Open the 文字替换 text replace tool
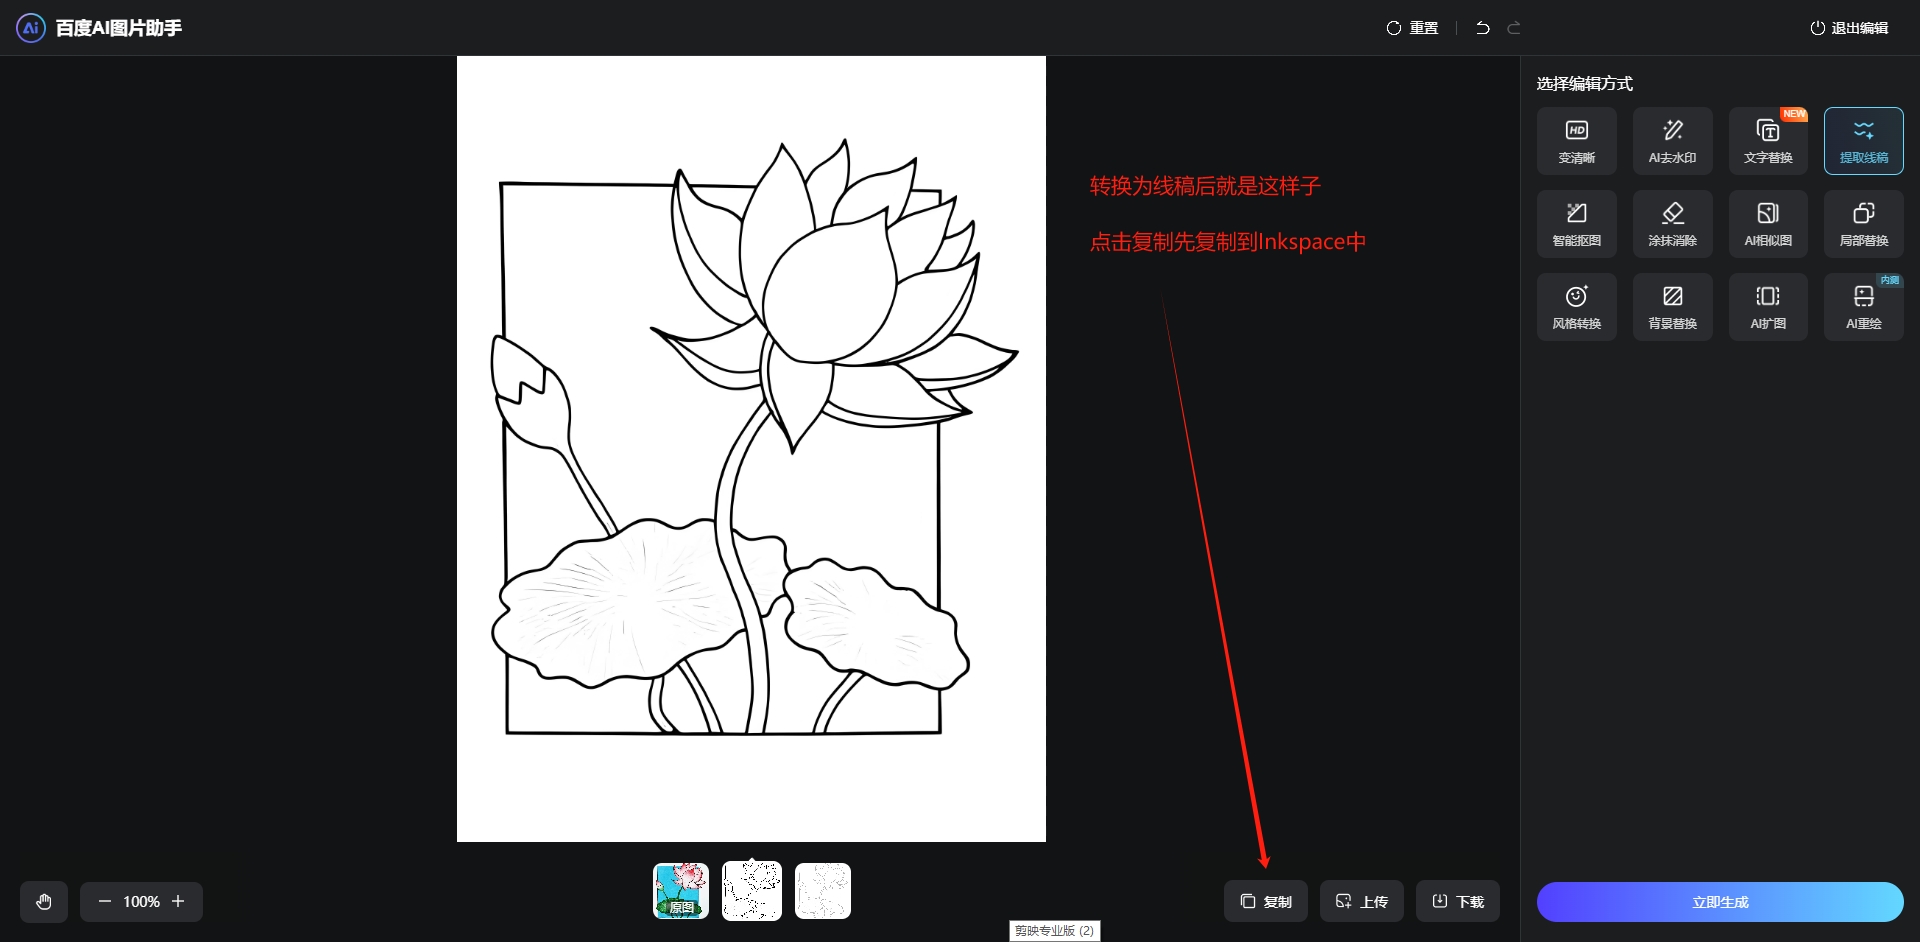1920x942 pixels. click(1767, 141)
